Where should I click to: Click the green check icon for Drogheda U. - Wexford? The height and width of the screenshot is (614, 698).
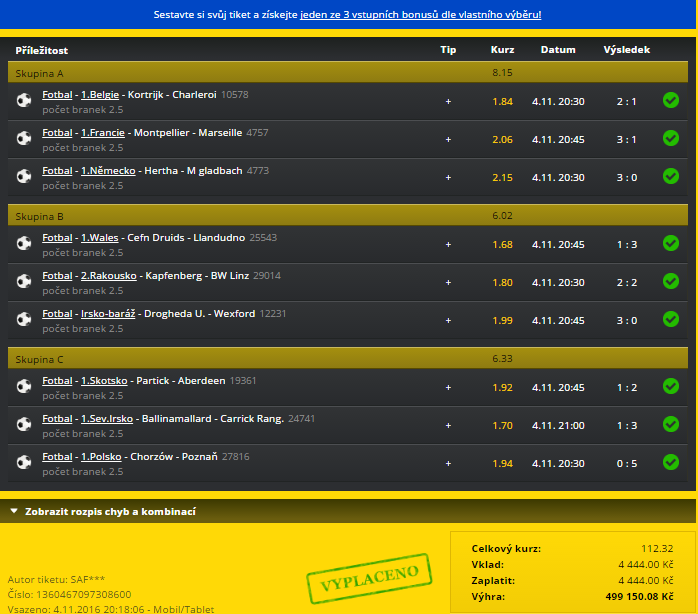[x=670, y=319]
